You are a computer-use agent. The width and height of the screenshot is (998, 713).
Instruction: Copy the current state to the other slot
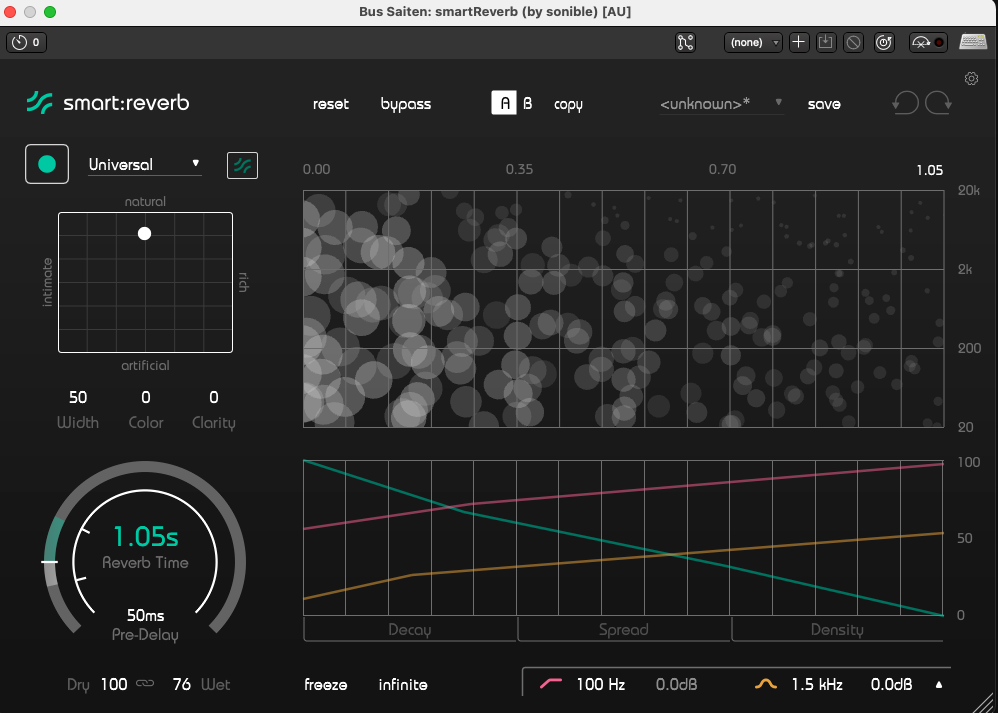coord(568,104)
